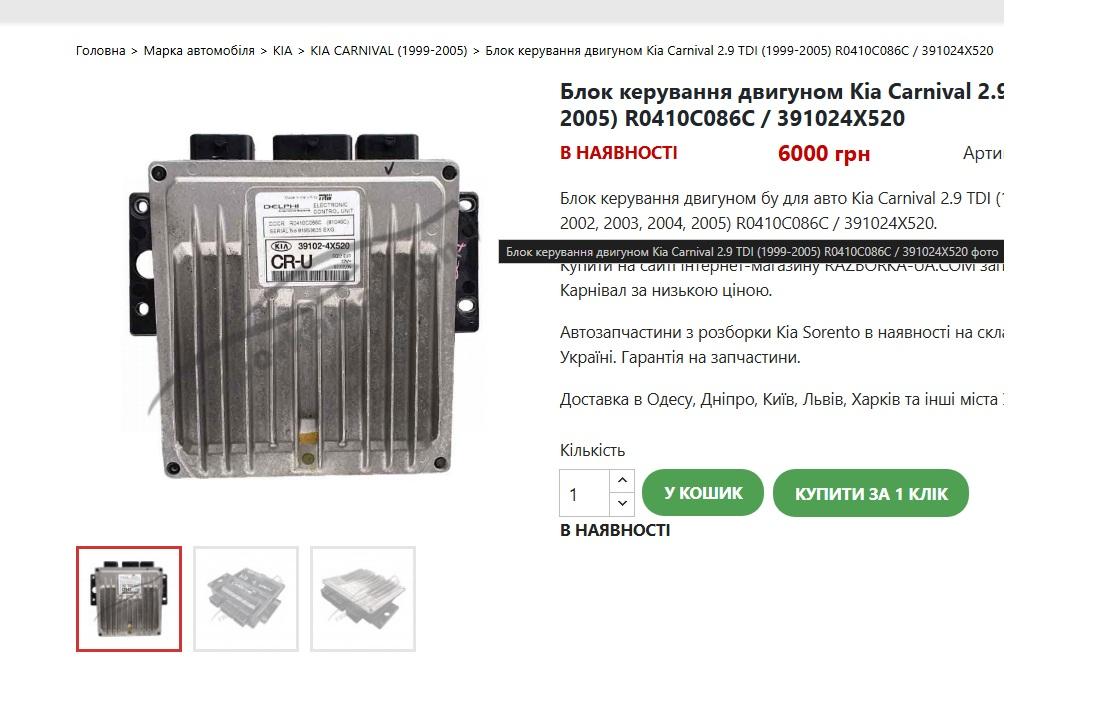
Task: Go to the KIA breadcrumb link
Action: 282,50
